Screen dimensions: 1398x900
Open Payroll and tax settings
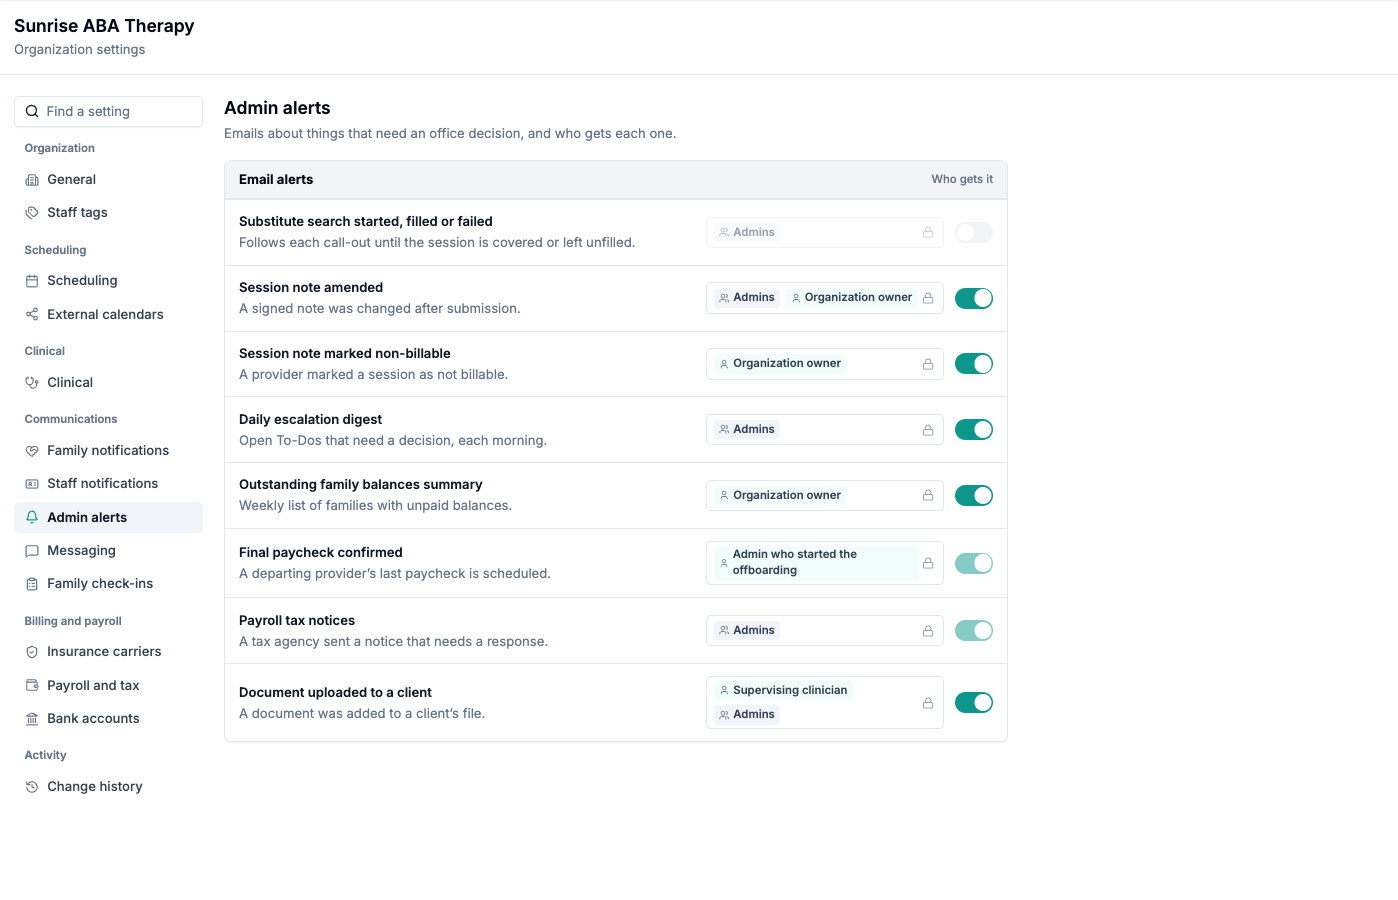pyautogui.click(x=108, y=686)
